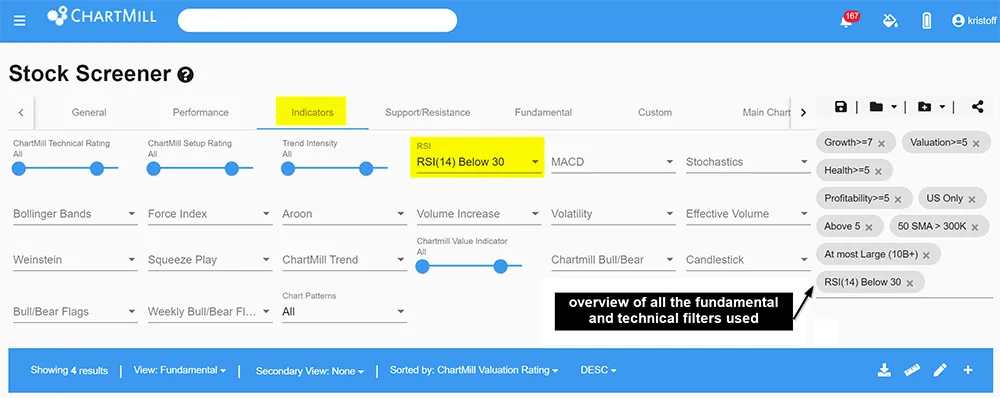Open the MACD dropdown
The height and width of the screenshot is (398, 1000).
[x=613, y=162]
